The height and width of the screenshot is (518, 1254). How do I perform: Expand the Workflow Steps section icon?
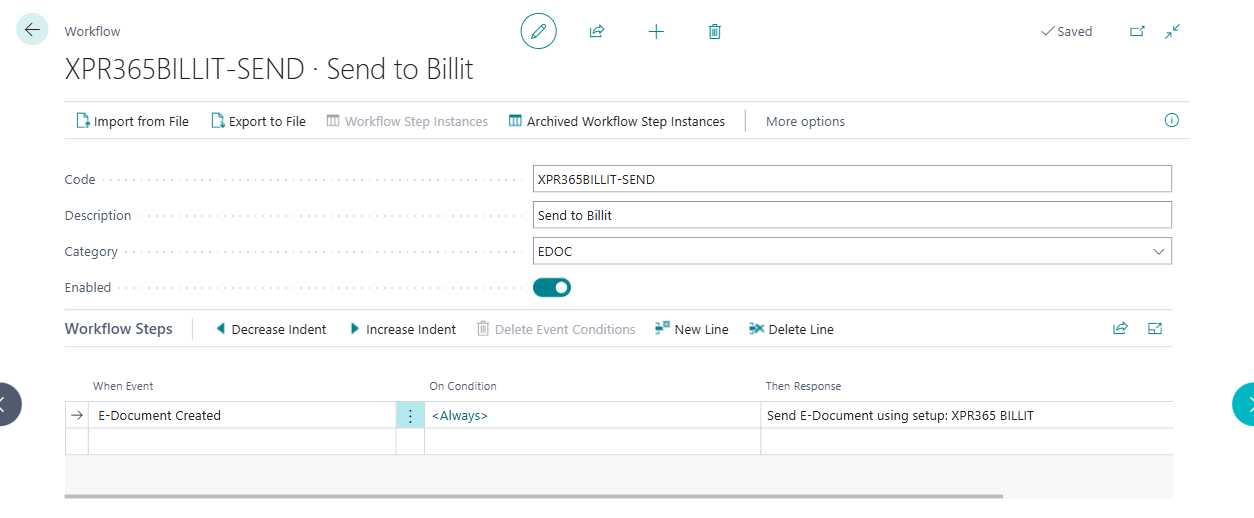(x=1155, y=329)
